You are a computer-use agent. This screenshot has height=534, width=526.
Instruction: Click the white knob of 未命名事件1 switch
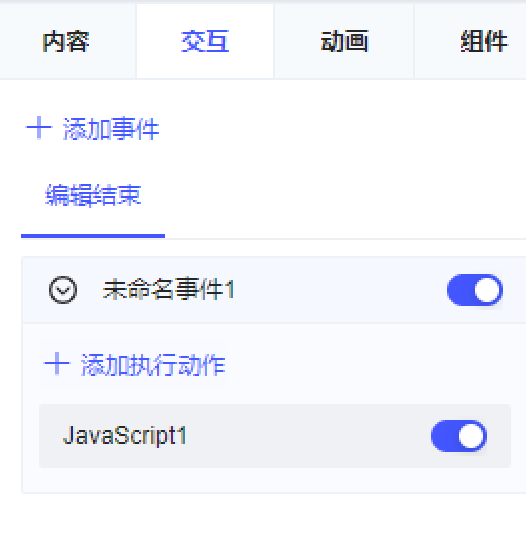point(488,290)
